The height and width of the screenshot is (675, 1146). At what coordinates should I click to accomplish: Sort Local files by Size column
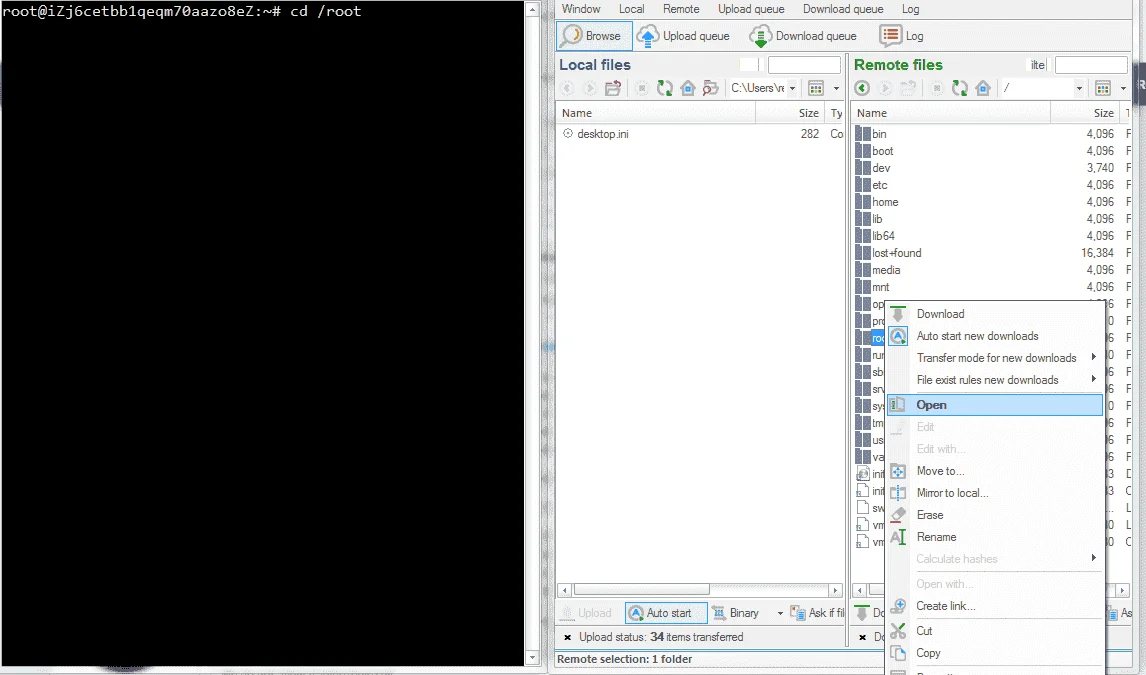[790, 113]
